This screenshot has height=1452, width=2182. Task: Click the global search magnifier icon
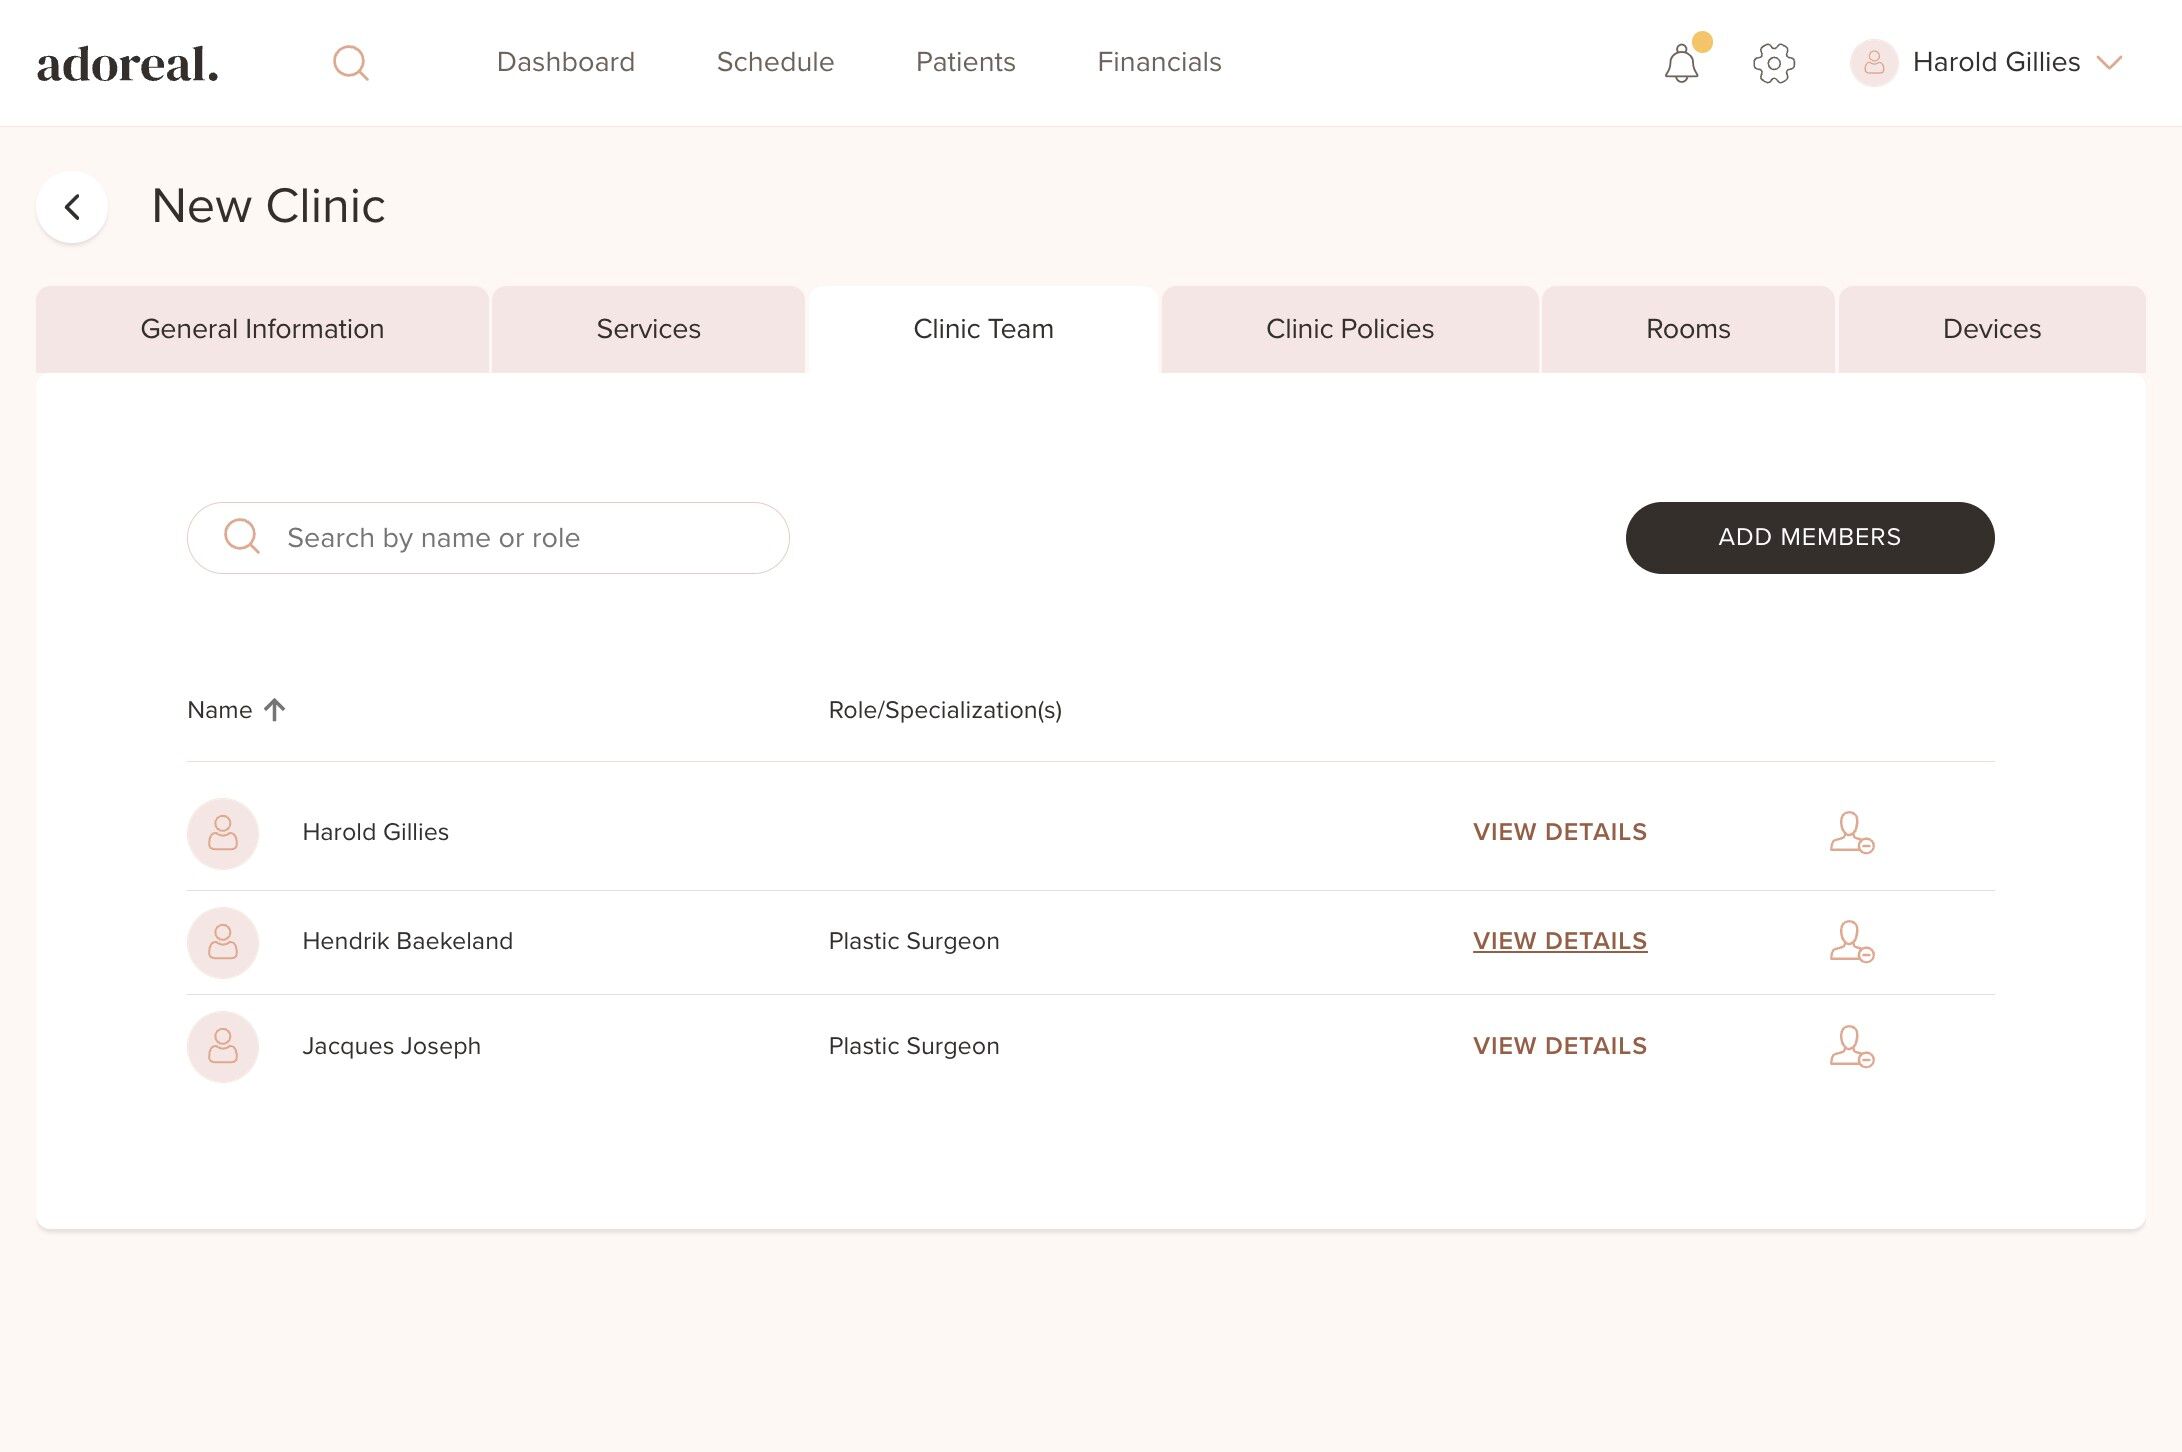(350, 63)
